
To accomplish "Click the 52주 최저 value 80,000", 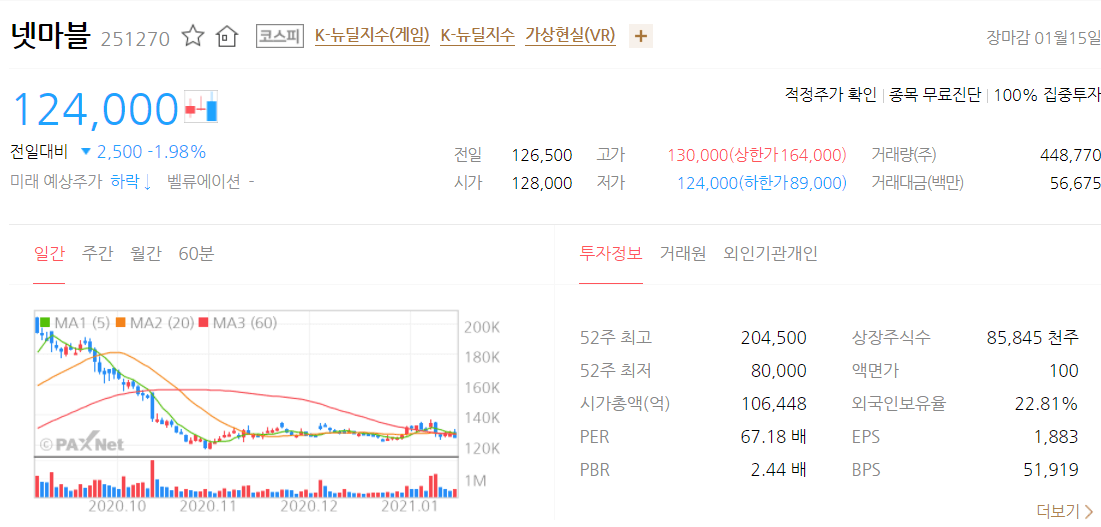I will [x=779, y=371].
